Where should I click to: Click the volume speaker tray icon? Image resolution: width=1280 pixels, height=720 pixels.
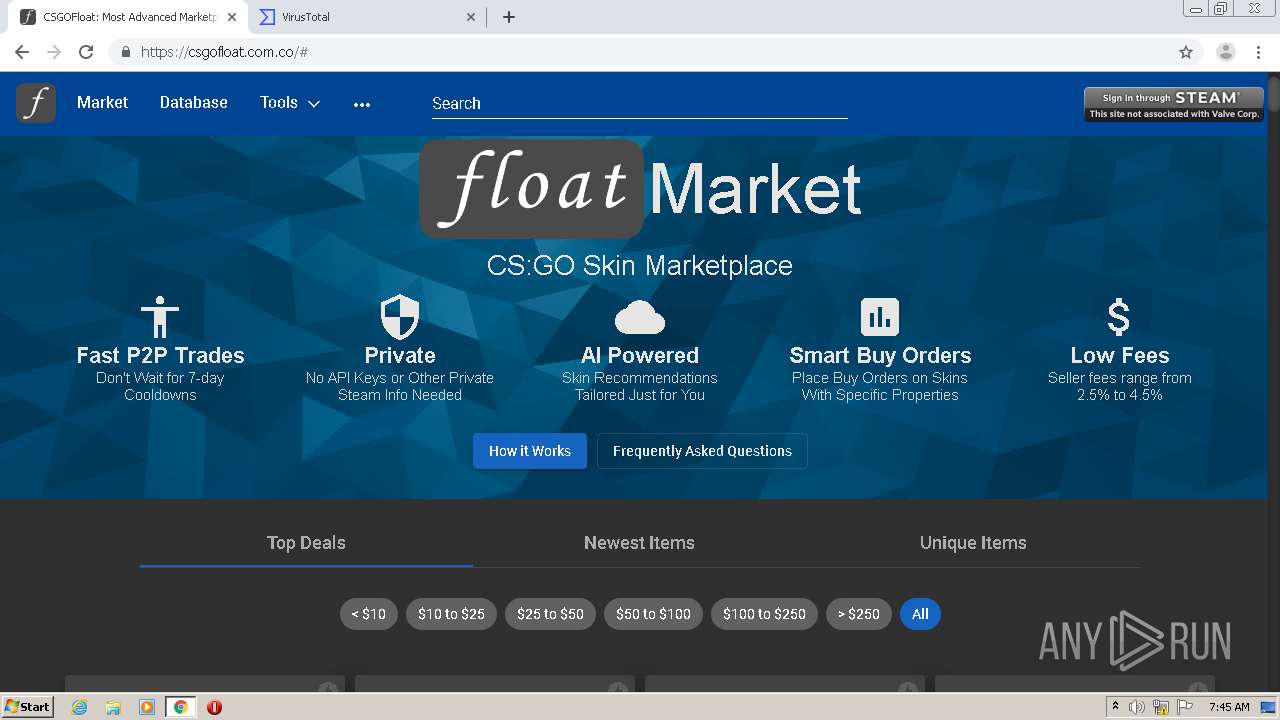click(1137, 707)
